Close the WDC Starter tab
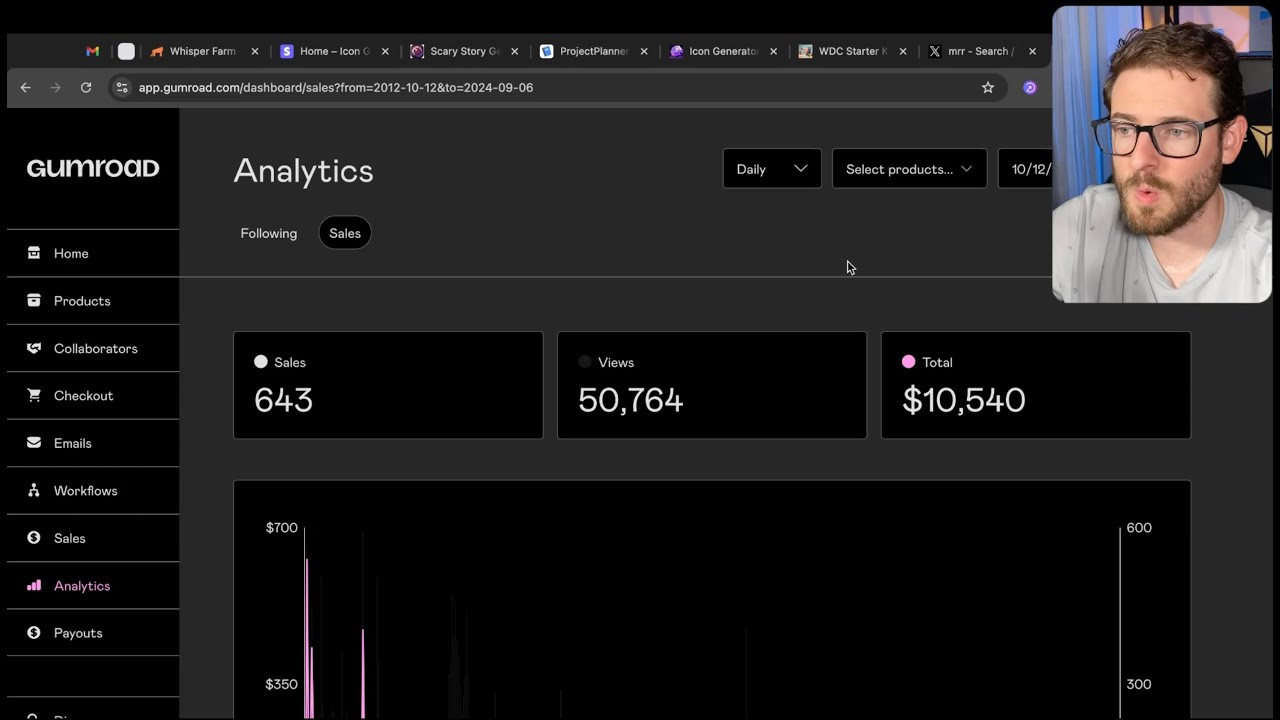1280x720 pixels. pyautogui.click(x=903, y=51)
